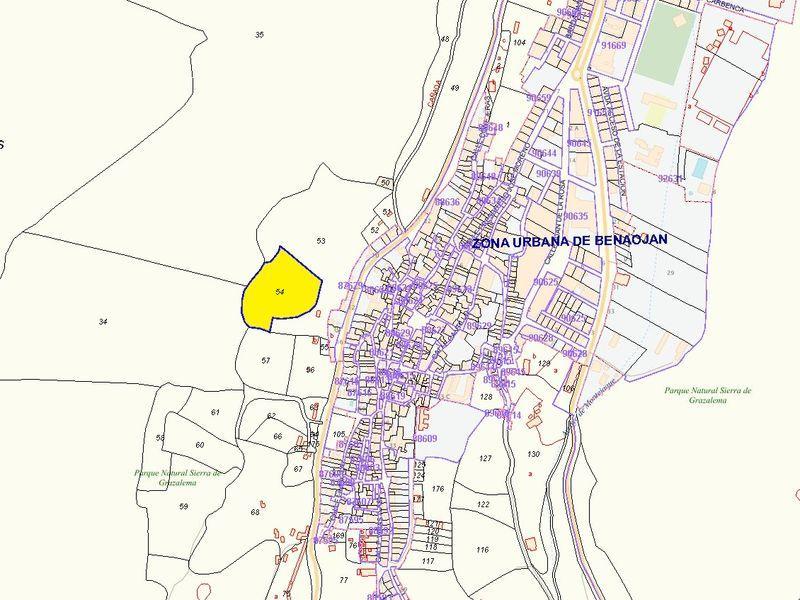
Task: Click parcel number 176
Action: tap(438, 489)
